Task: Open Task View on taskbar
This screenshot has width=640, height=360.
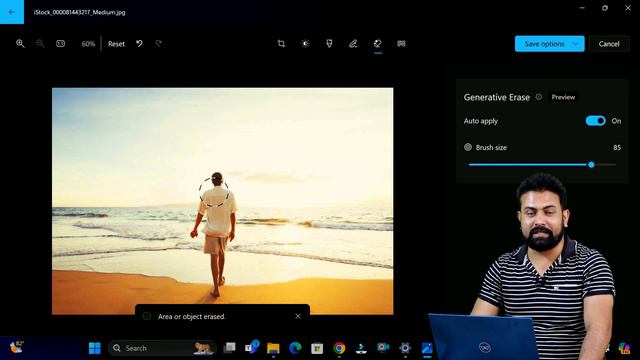Action: [x=229, y=348]
